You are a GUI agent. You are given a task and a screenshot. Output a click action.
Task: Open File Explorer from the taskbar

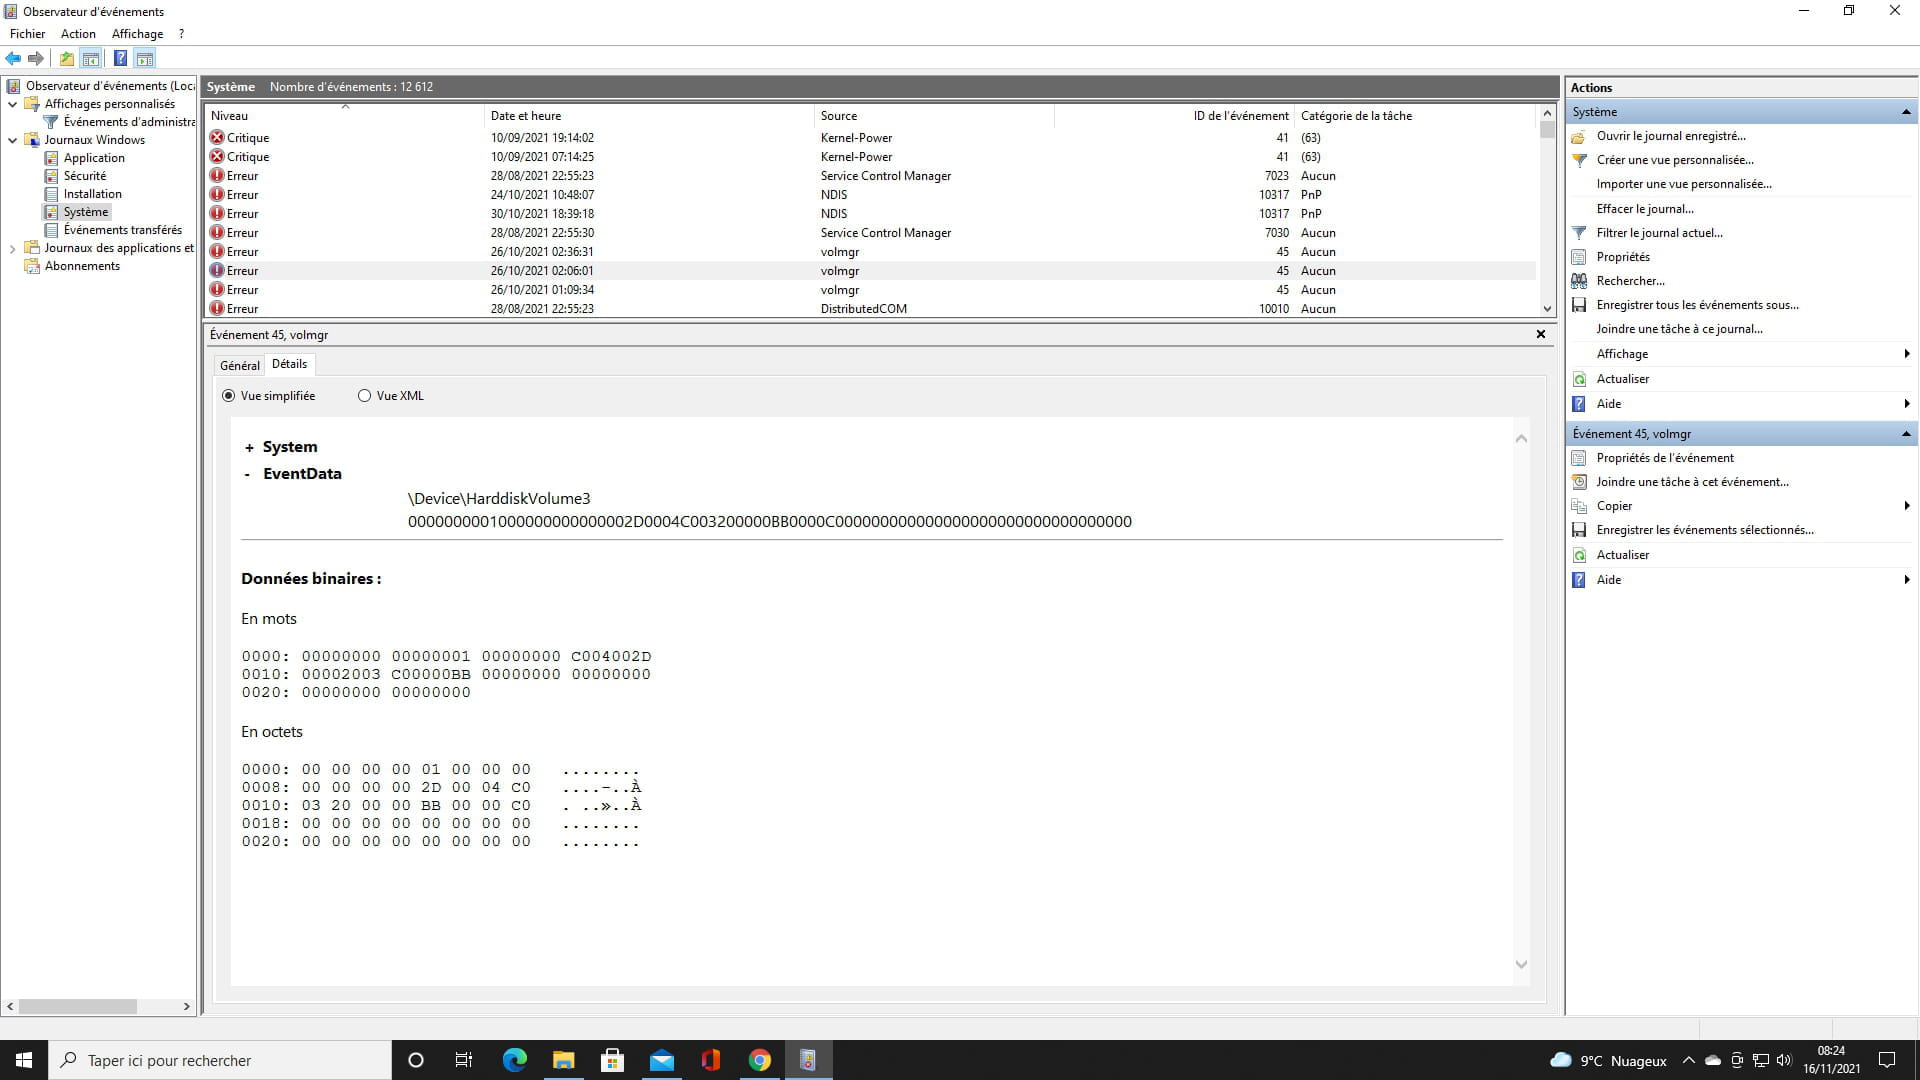click(563, 1060)
